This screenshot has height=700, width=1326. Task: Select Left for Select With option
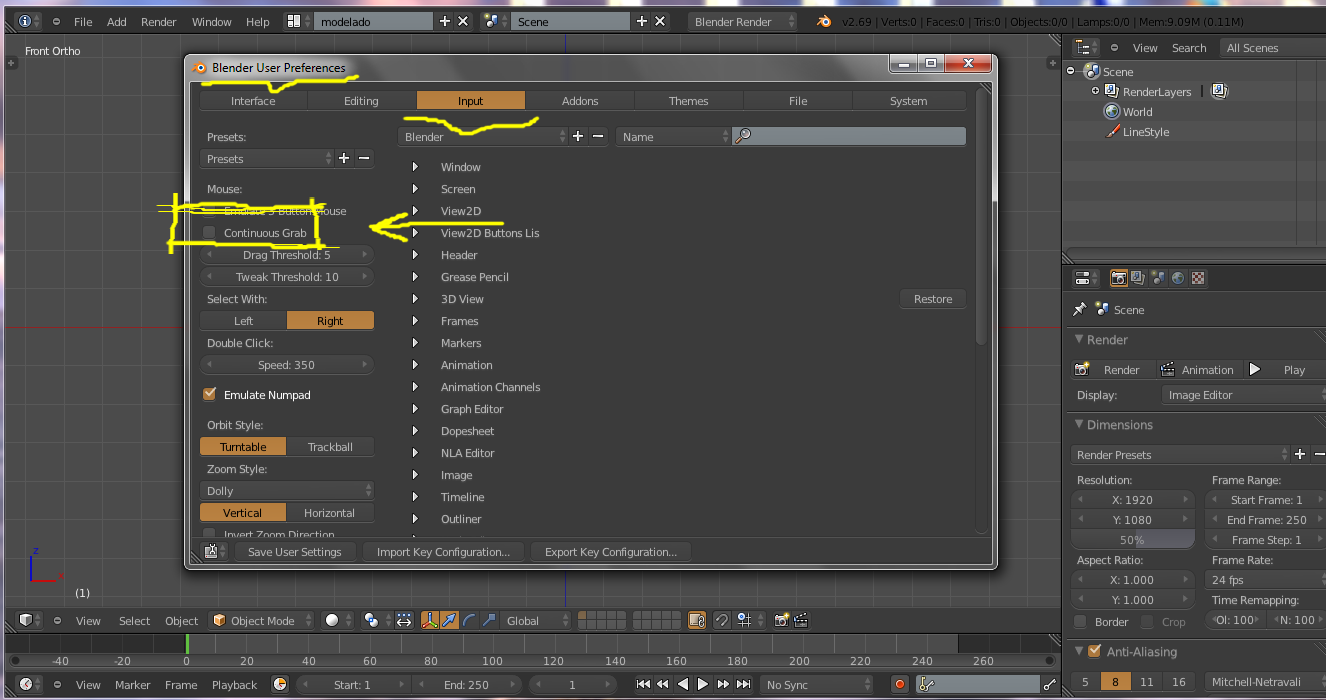[x=243, y=321]
